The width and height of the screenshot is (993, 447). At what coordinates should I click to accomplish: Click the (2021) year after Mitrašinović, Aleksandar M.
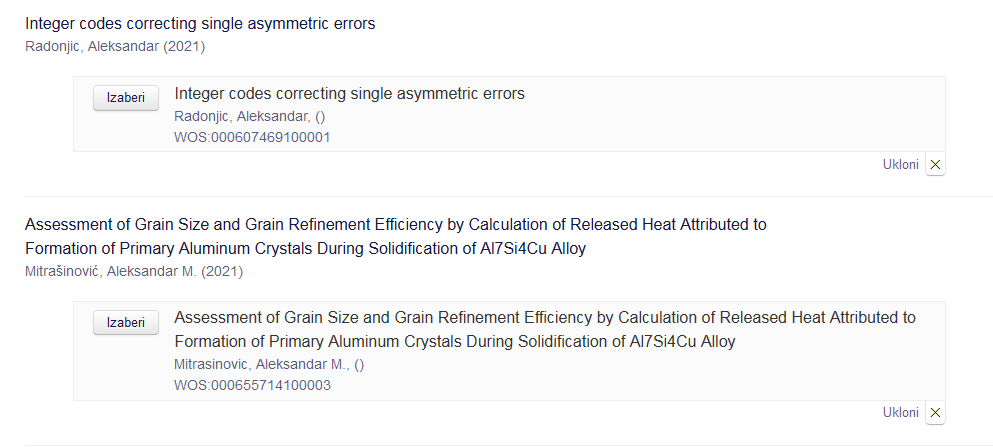[222, 271]
